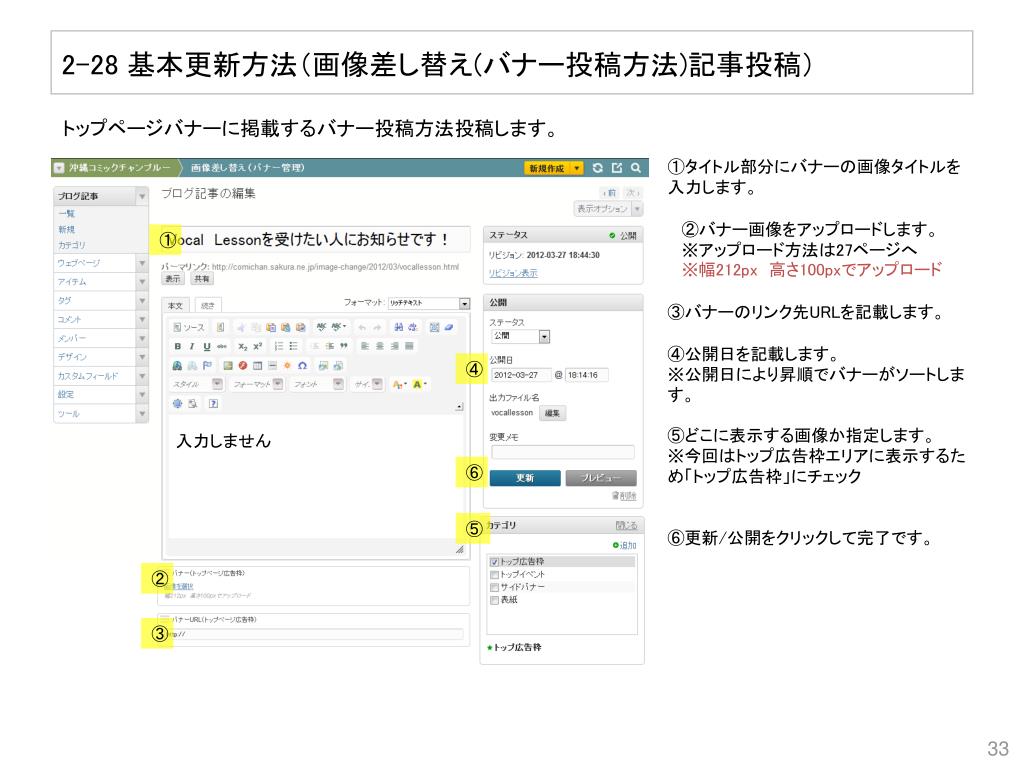The height and width of the screenshot is (768, 1024).
Task: Click the 編集 button next to vocallesson
Action: (552, 413)
